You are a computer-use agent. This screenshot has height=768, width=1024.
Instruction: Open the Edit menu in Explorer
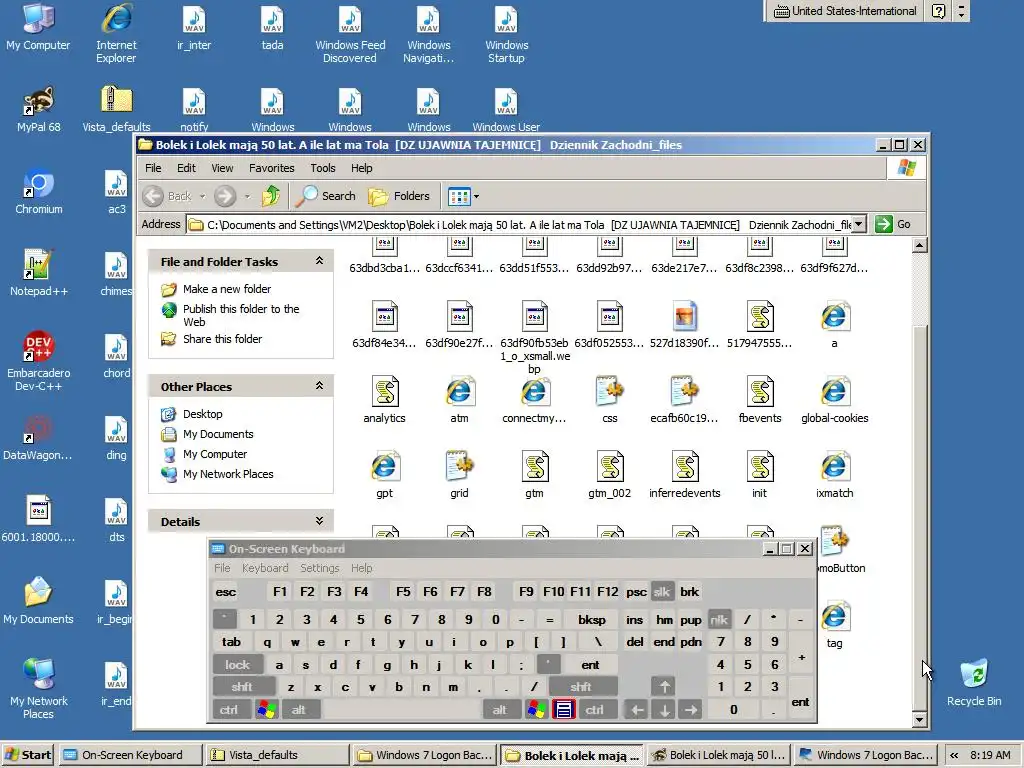(186, 168)
